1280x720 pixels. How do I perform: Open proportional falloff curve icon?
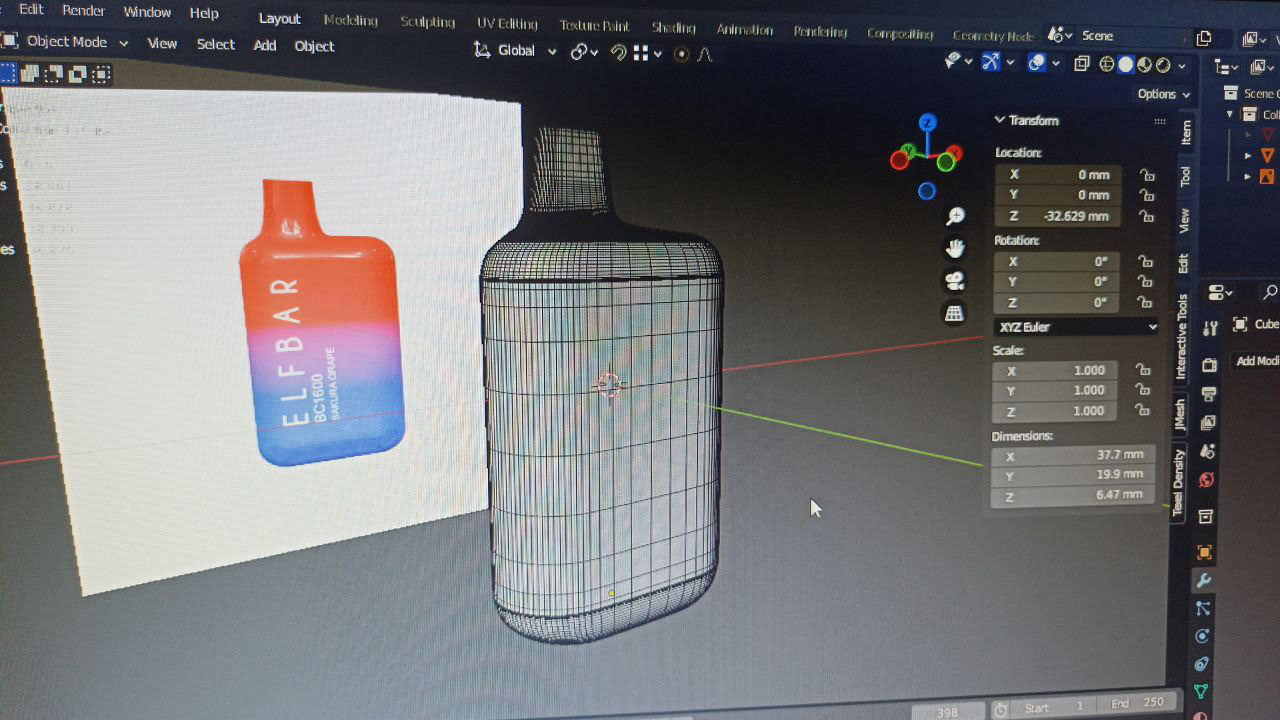(705, 54)
